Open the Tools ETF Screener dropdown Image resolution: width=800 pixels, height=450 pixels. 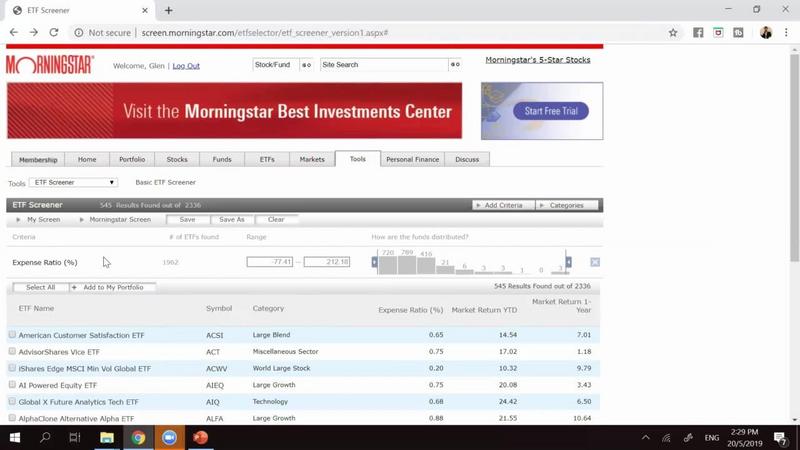point(73,182)
